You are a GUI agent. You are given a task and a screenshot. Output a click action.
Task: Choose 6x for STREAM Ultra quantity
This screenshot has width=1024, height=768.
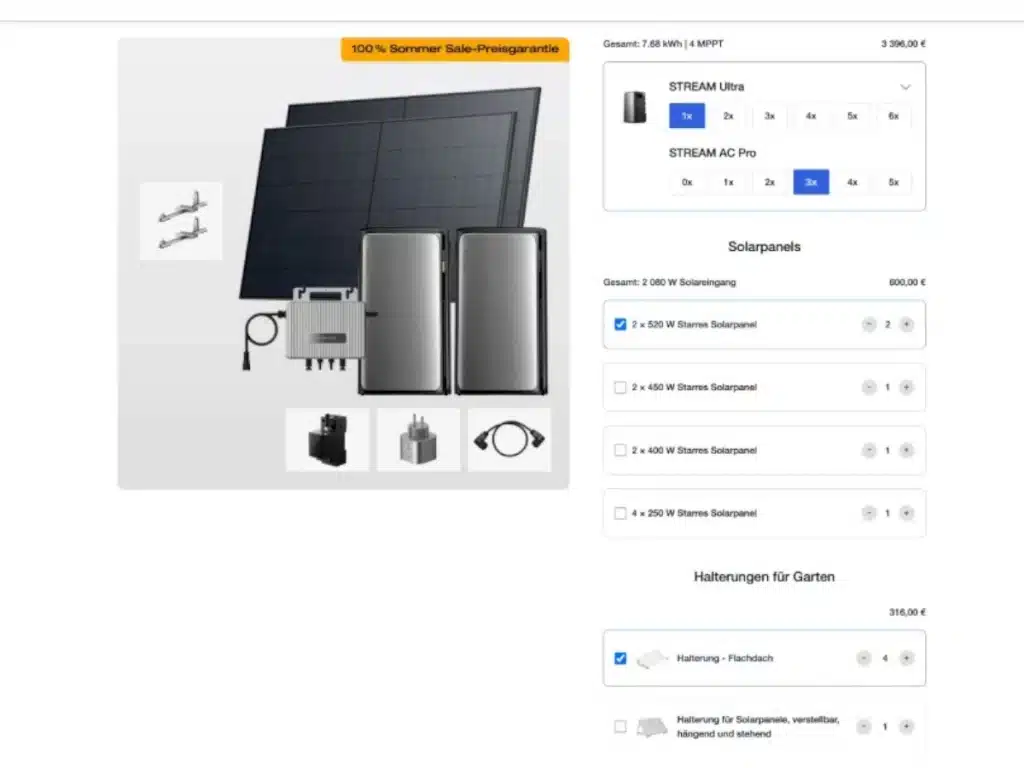893,116
